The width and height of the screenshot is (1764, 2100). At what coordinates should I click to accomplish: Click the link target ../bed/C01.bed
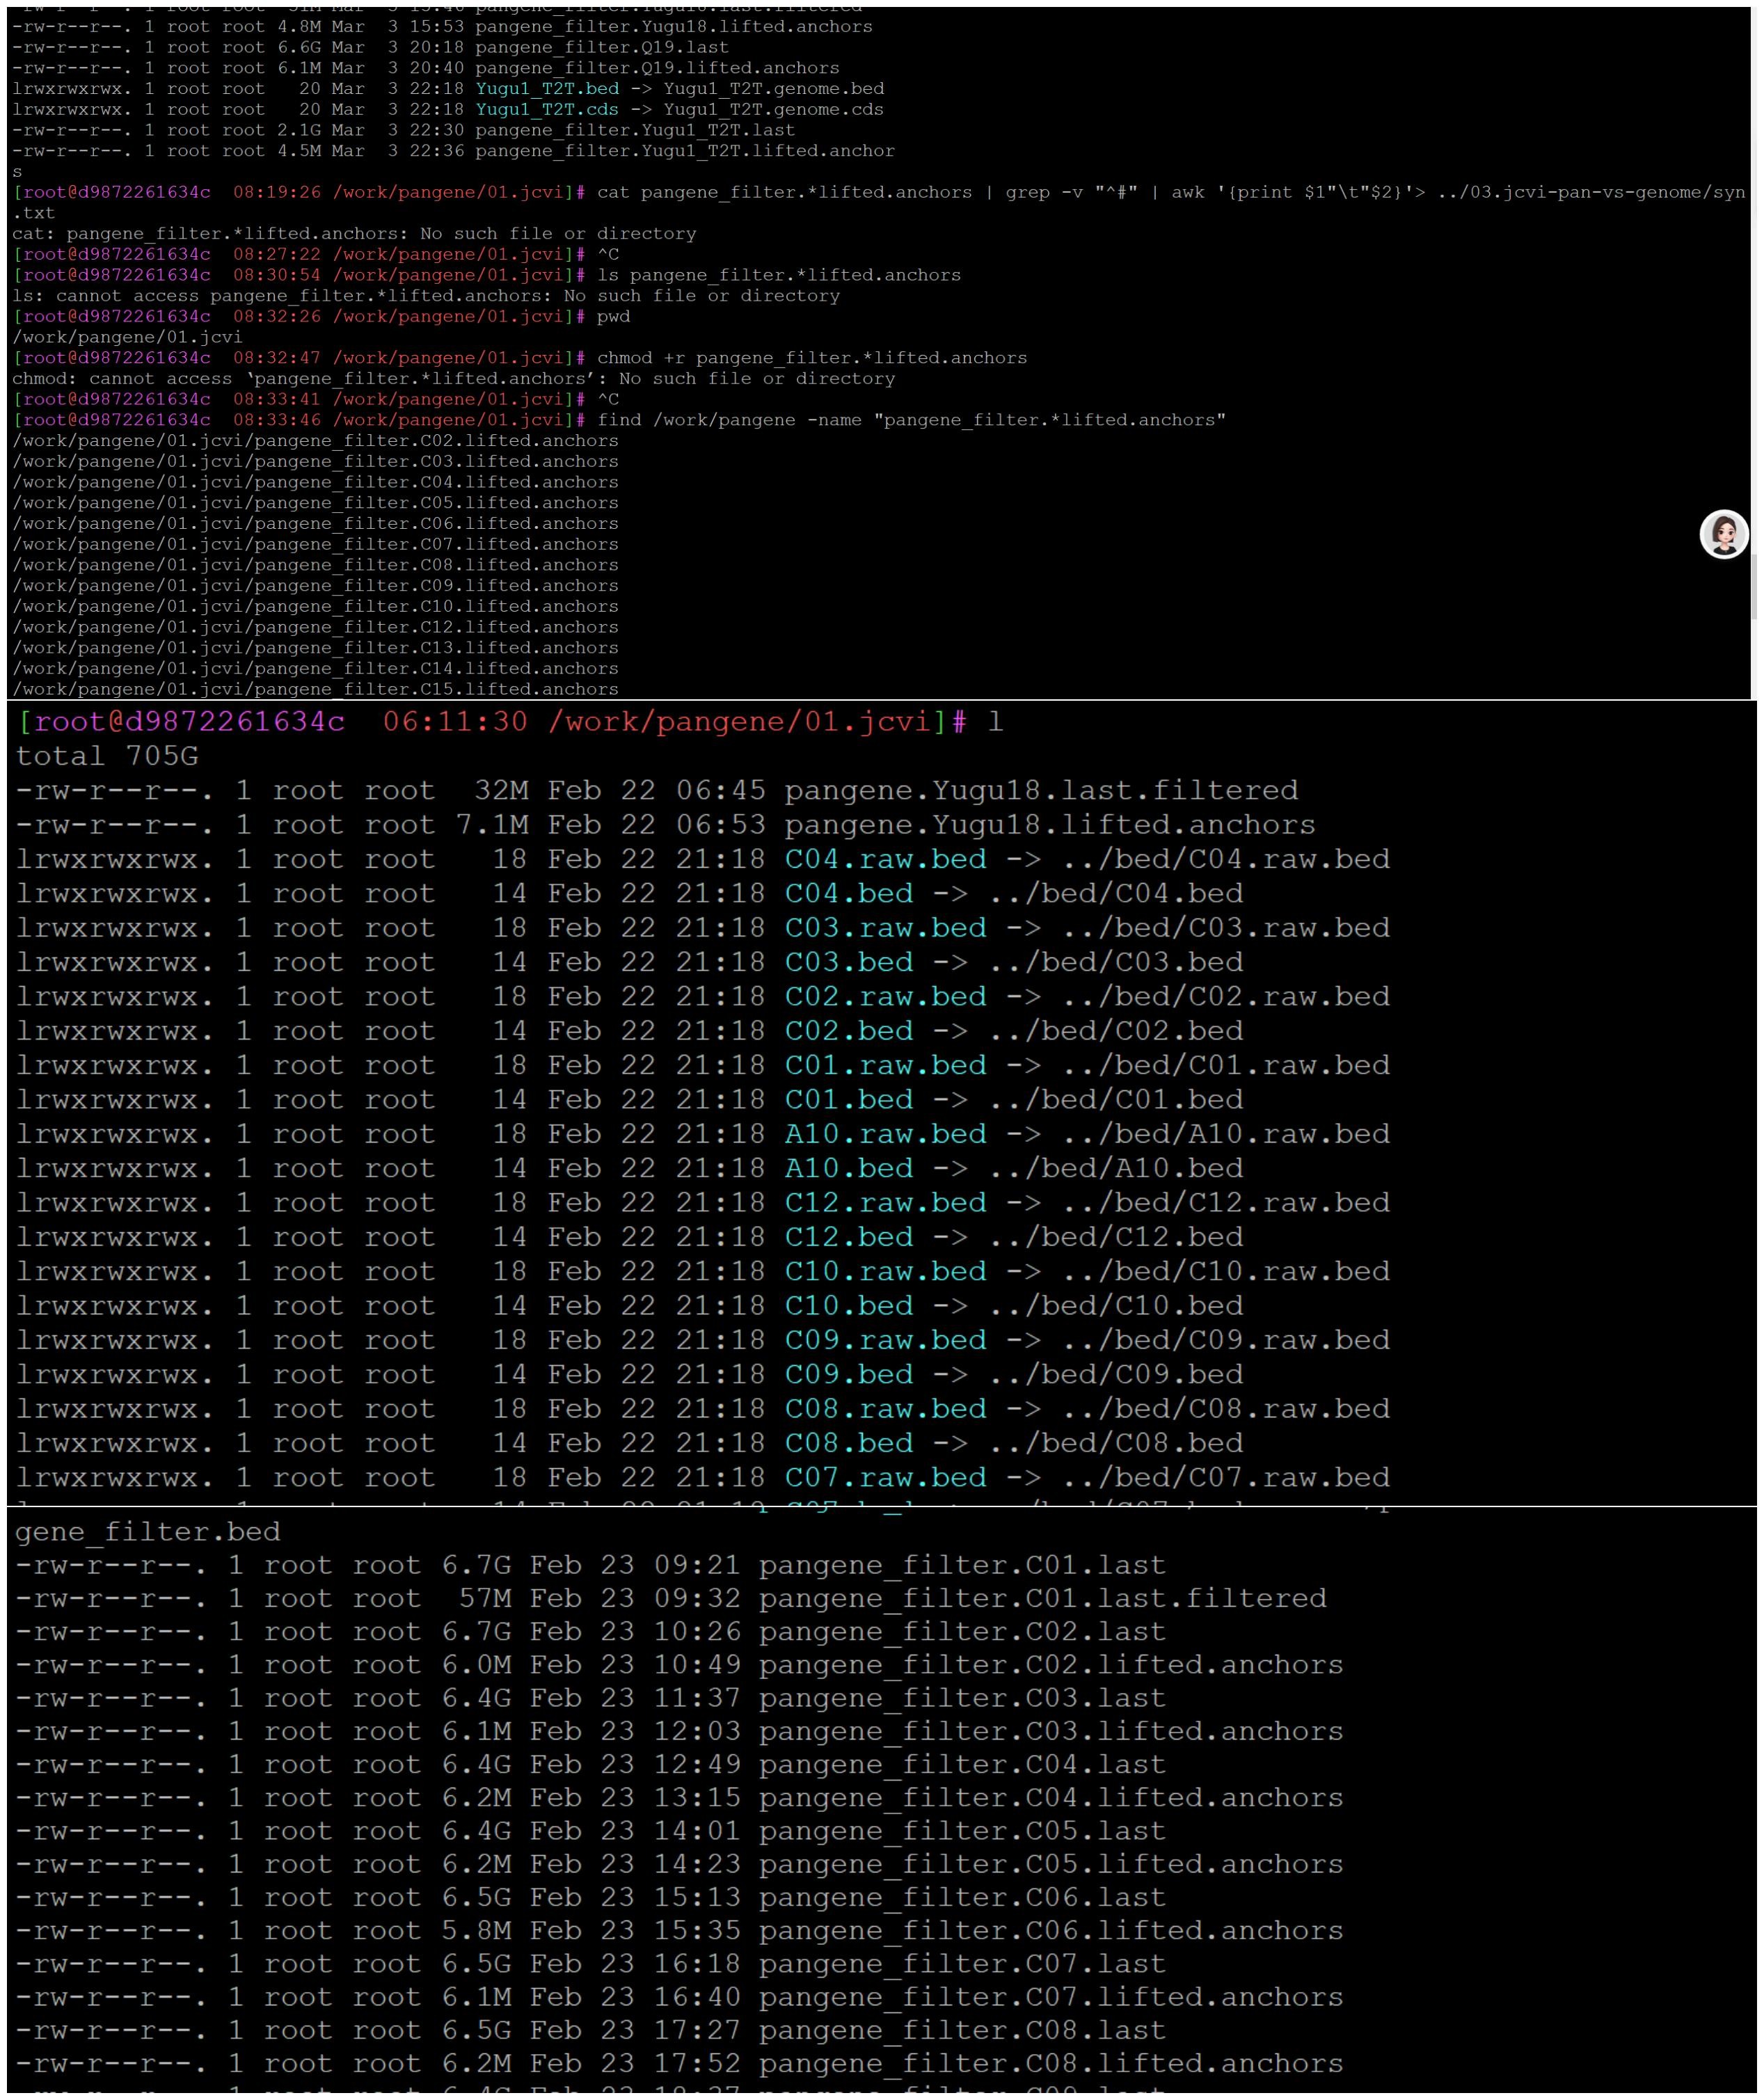(1116, 1099)
